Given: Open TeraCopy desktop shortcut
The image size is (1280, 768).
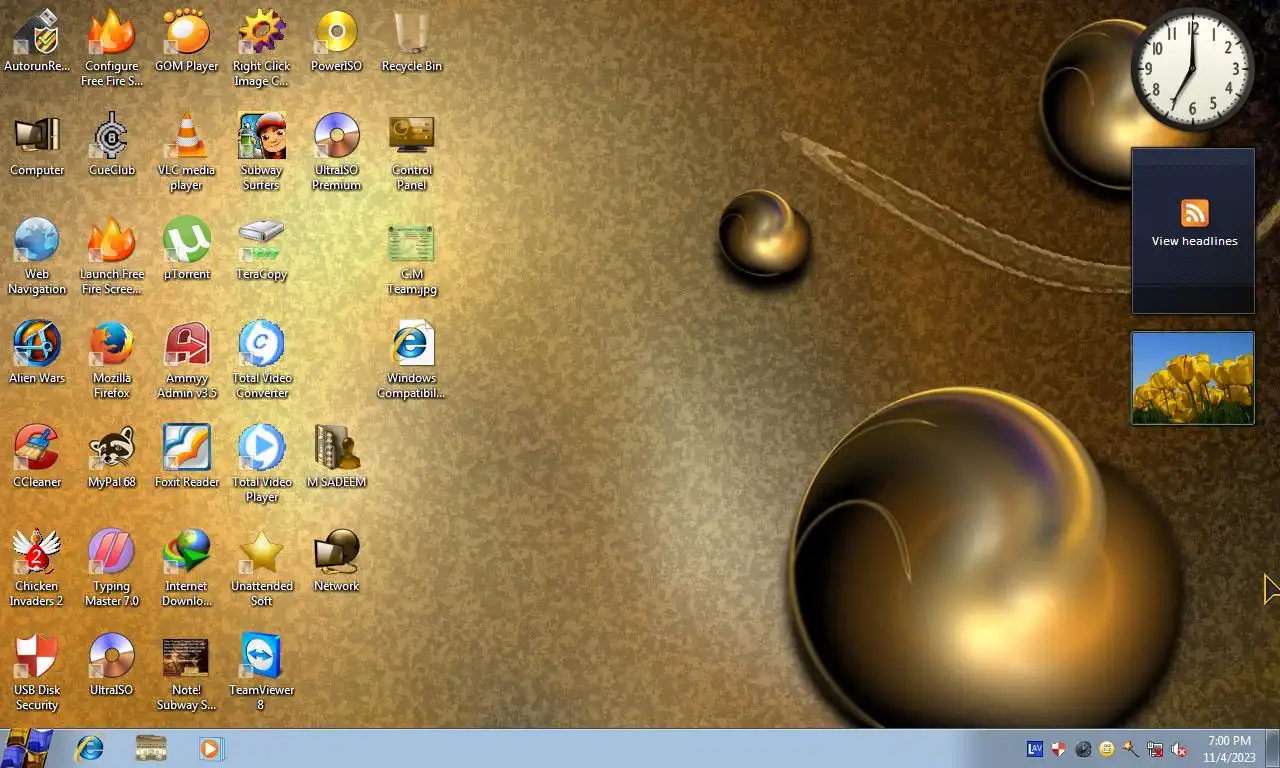Looking at the screenshot, I should [x=262, y=249].
